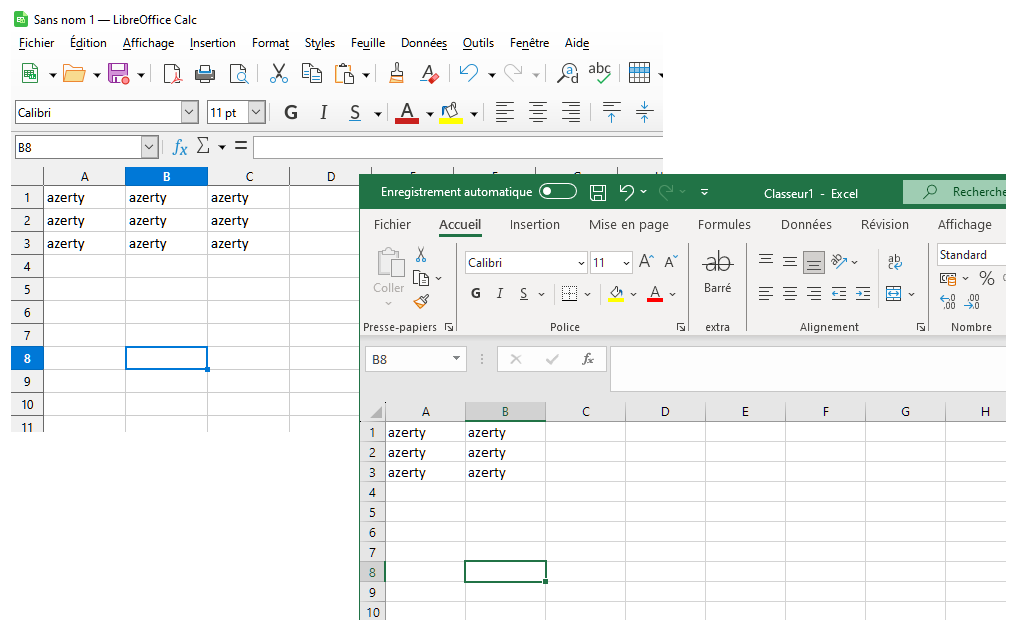Toggle Enregistrement automatique switch in Excel
1026x628 pixels.
(x=557, y=192)
